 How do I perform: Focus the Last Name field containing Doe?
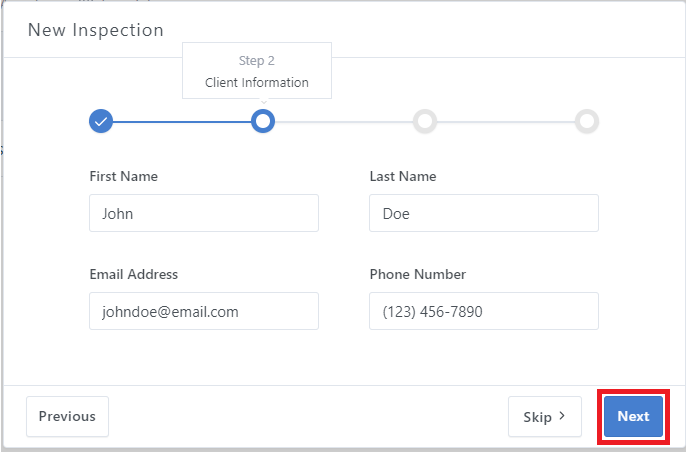click(483, 213)
